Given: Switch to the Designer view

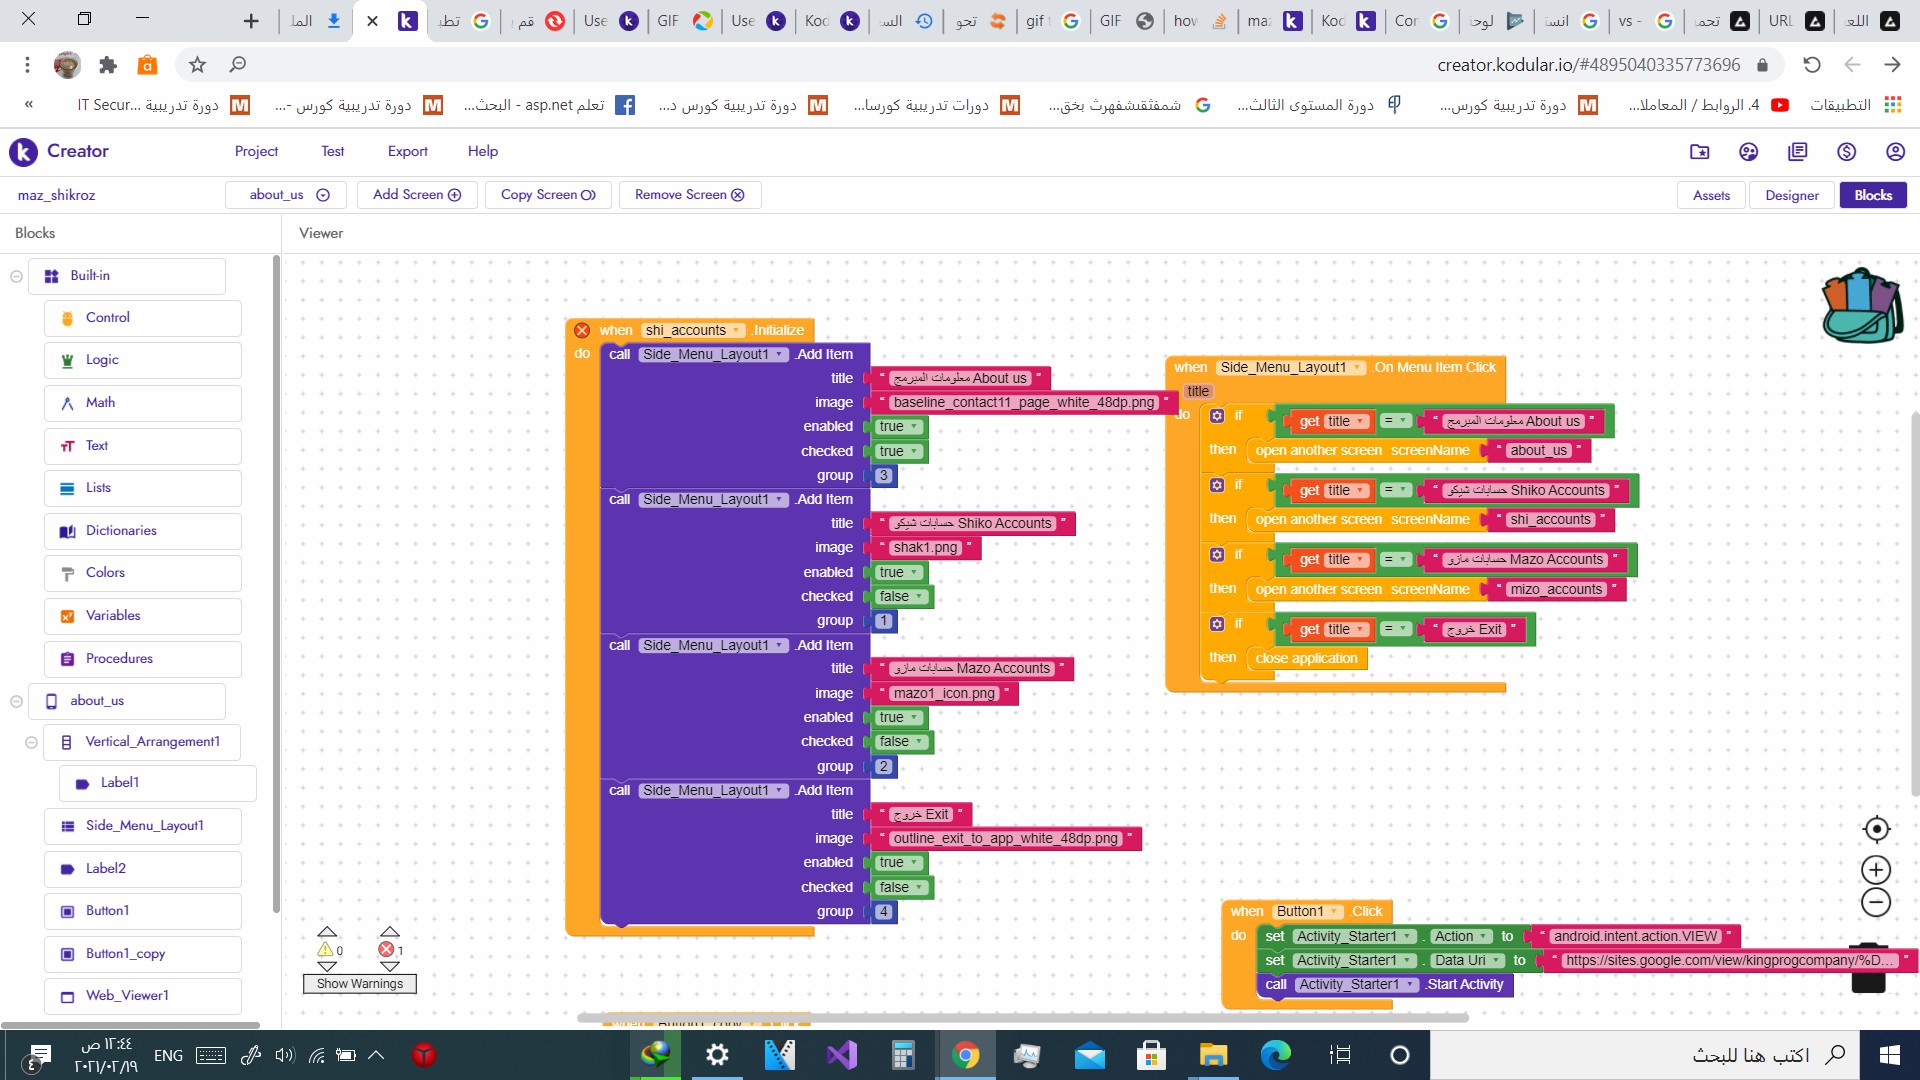Looking at the screenshot, I should [x=1791, y=195].
